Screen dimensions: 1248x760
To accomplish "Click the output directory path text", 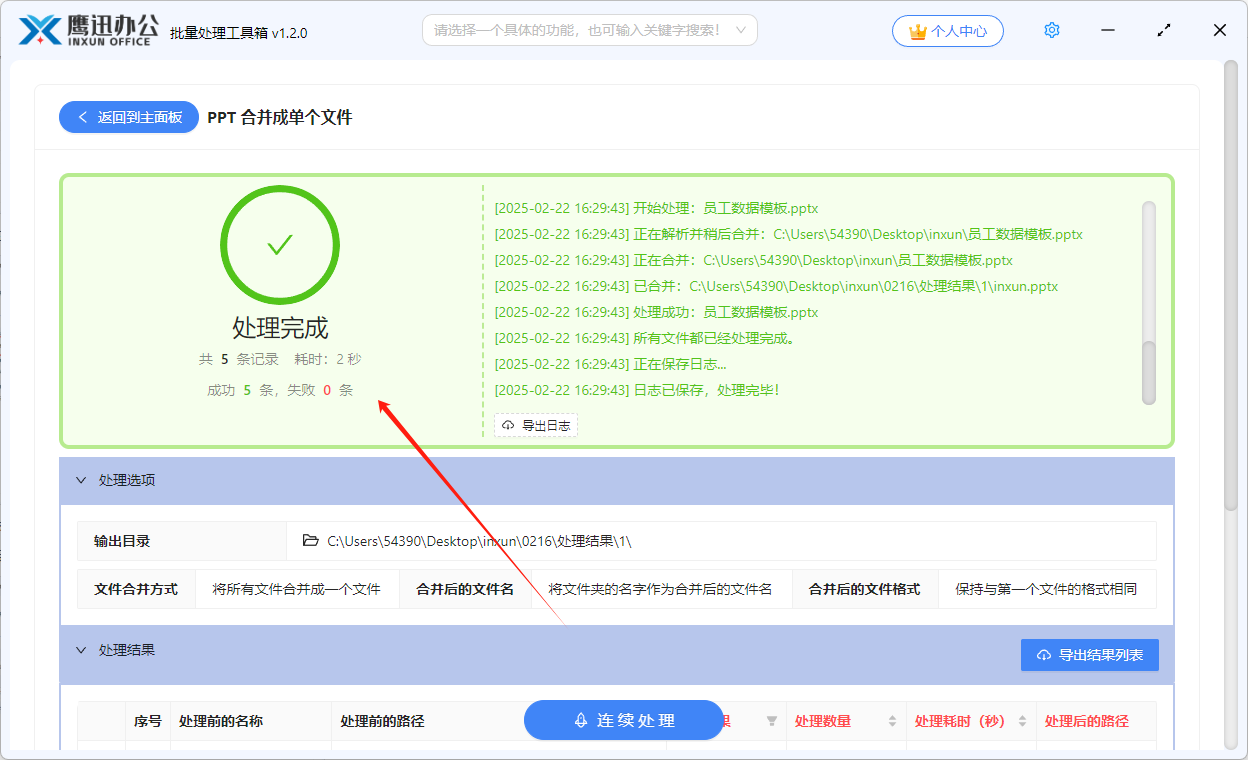I will (x=480, y=541).
